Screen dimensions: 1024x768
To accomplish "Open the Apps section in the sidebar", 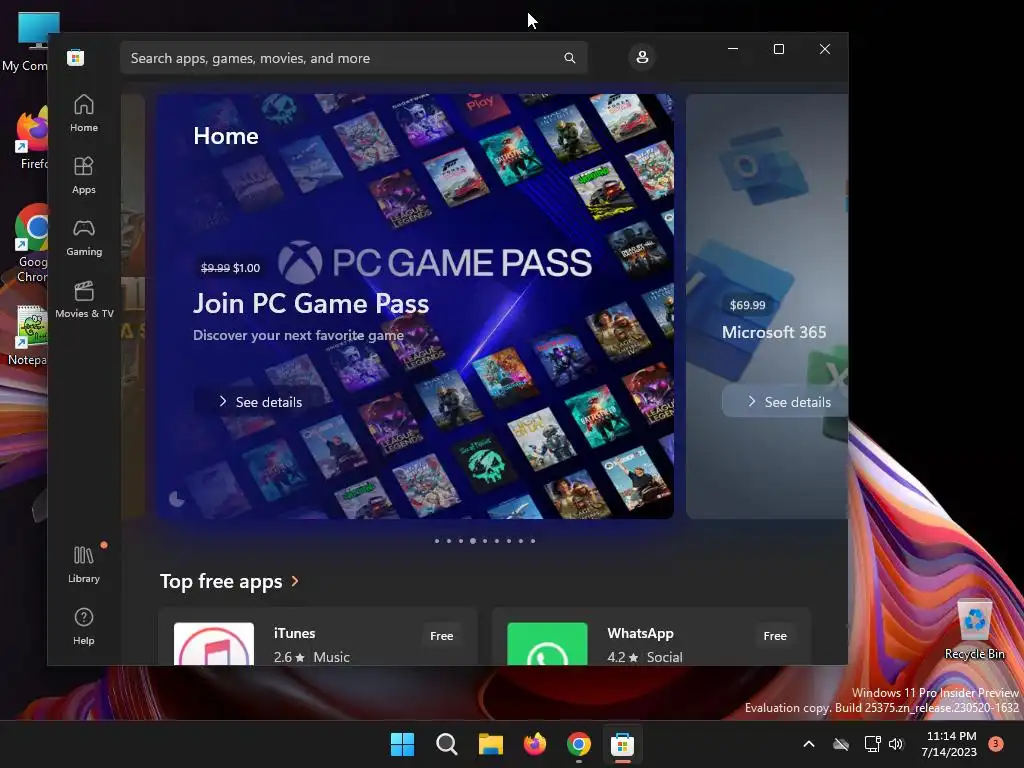I will click(x=84, y=176).
